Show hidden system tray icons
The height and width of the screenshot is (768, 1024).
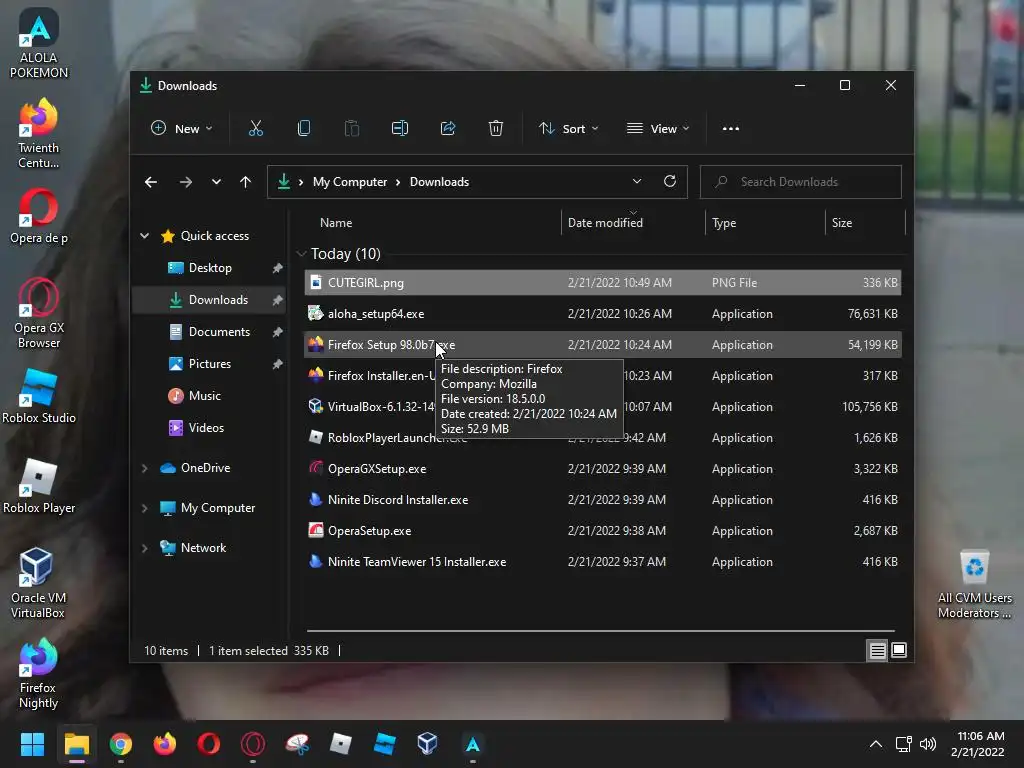coord(876,744)
